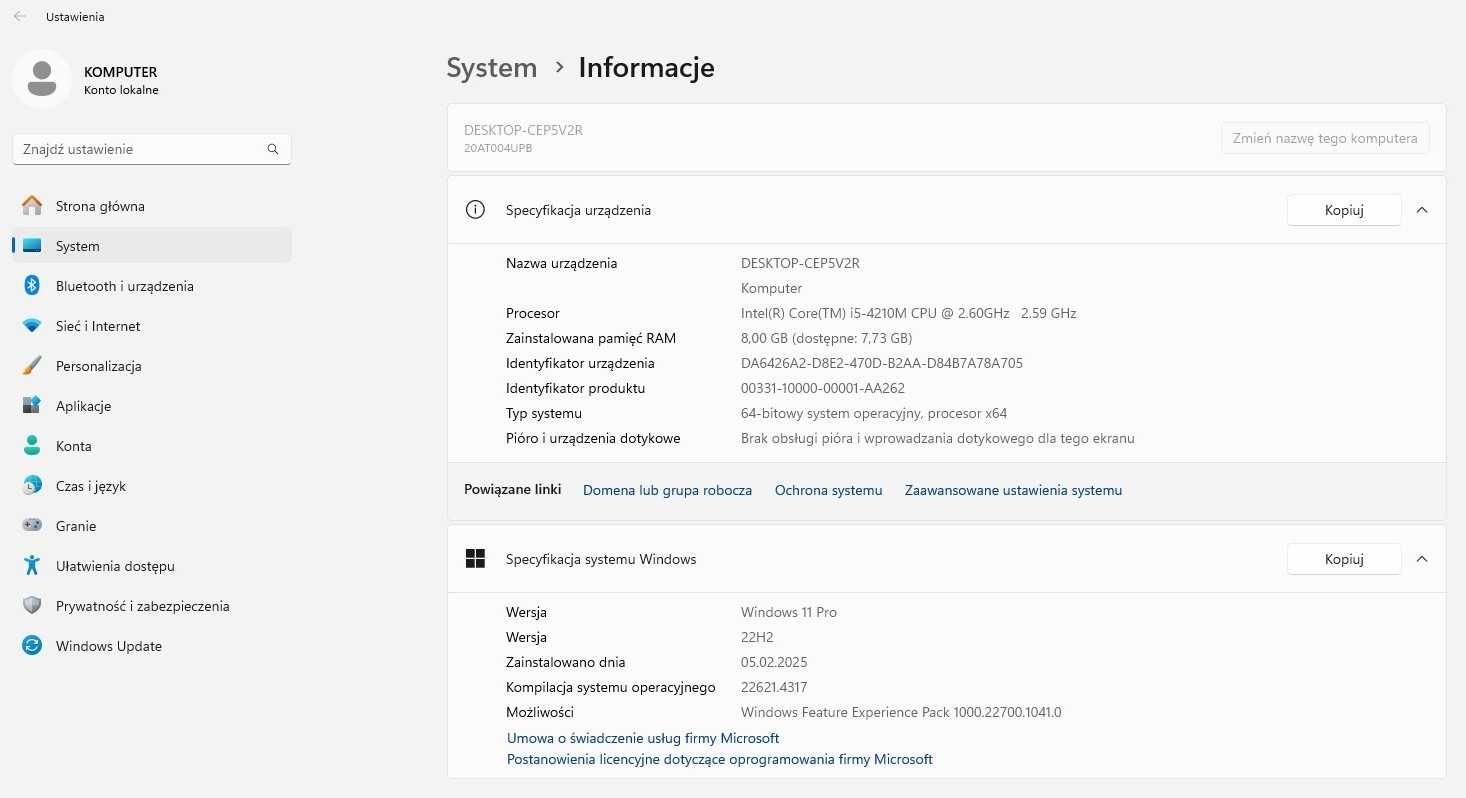
Task: Click the Windows Update sync icon
Action: click(x=32, y=646)
